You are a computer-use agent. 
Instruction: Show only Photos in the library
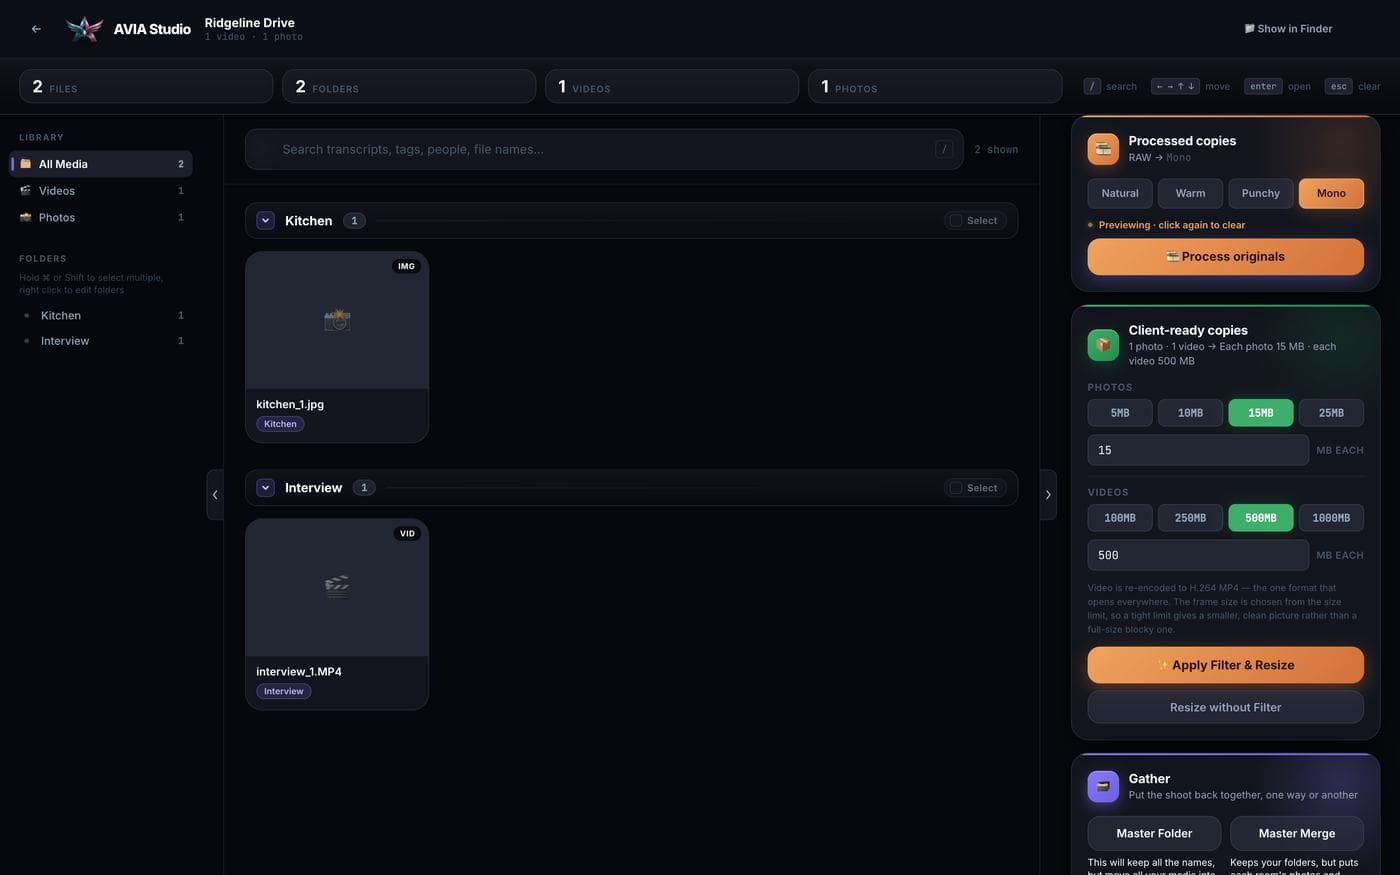pos(101,218)
